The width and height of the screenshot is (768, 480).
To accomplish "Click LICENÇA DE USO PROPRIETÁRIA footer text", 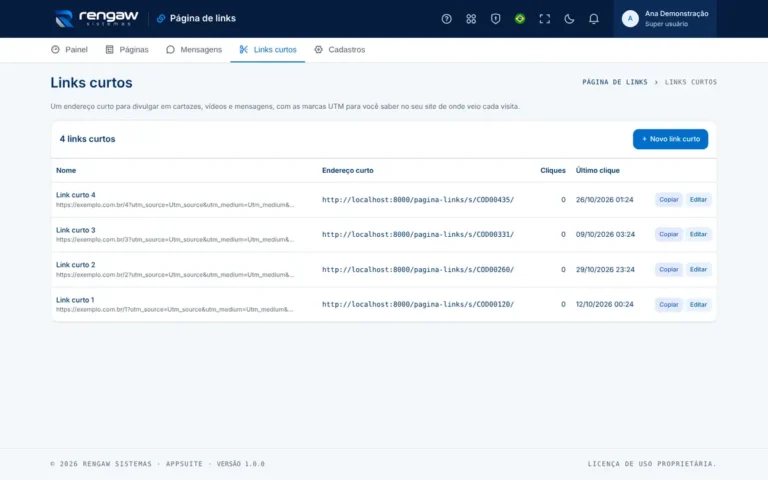I will pyautogui.click(x=652, y=464).
